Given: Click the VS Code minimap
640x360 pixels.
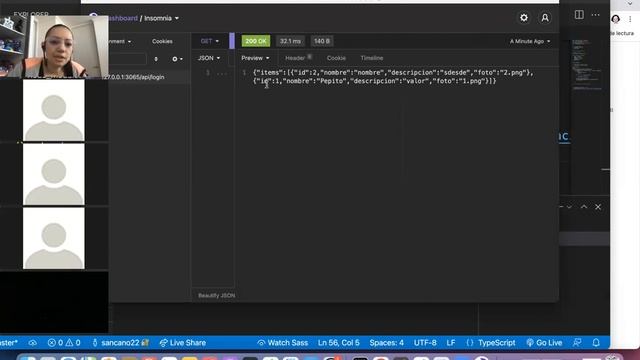Looking at the screenshot, I should pos(586,64).
